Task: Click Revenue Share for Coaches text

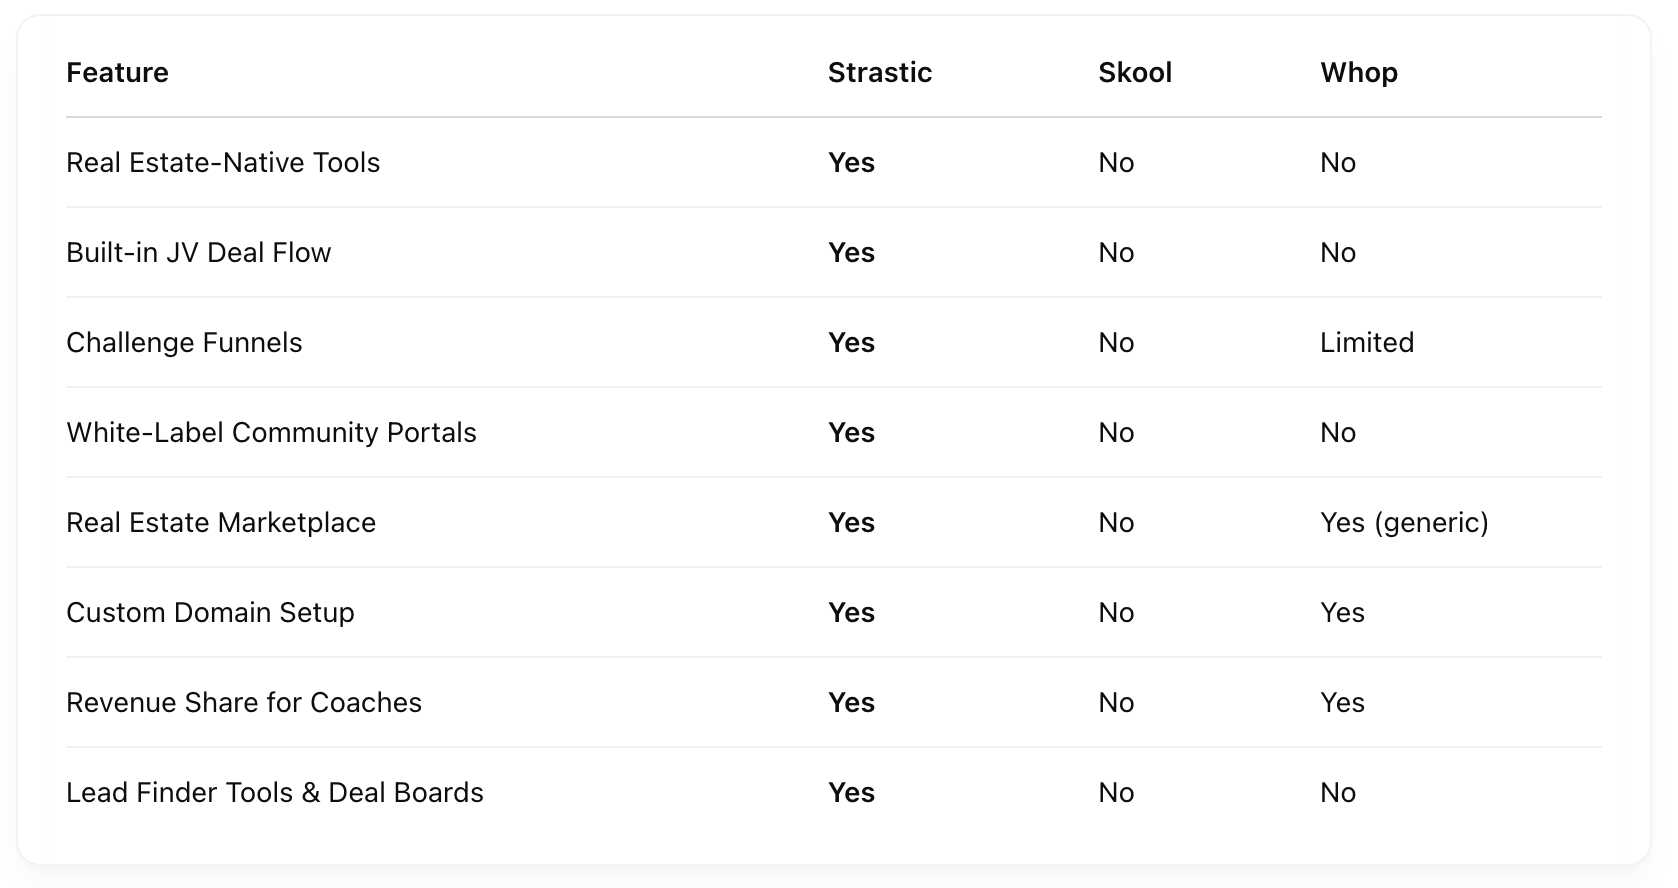Action: coord(244,703)
